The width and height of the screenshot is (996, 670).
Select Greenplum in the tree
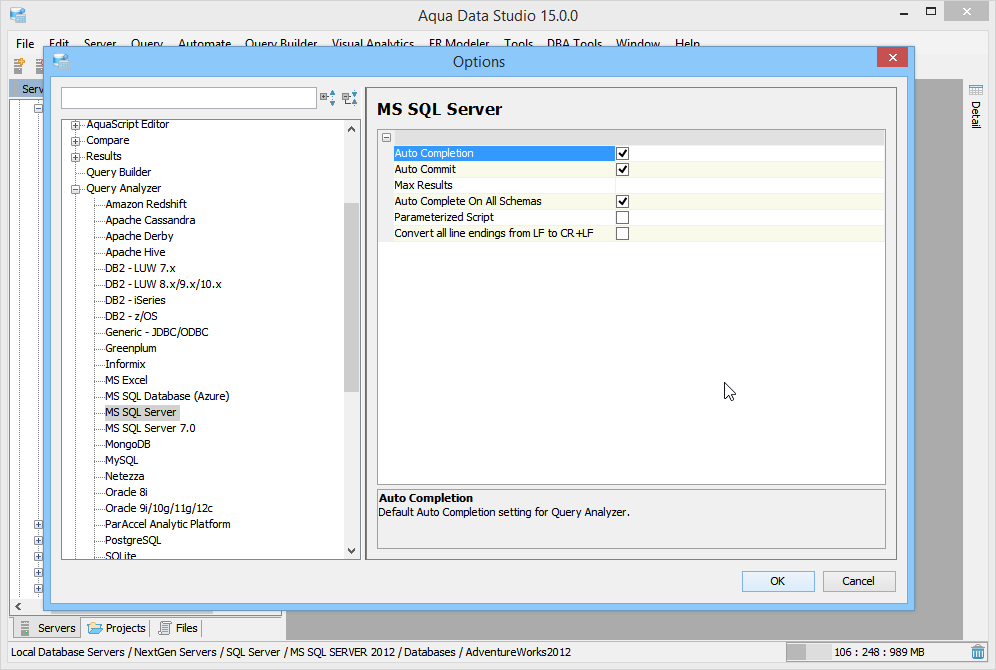pos(131,348)
